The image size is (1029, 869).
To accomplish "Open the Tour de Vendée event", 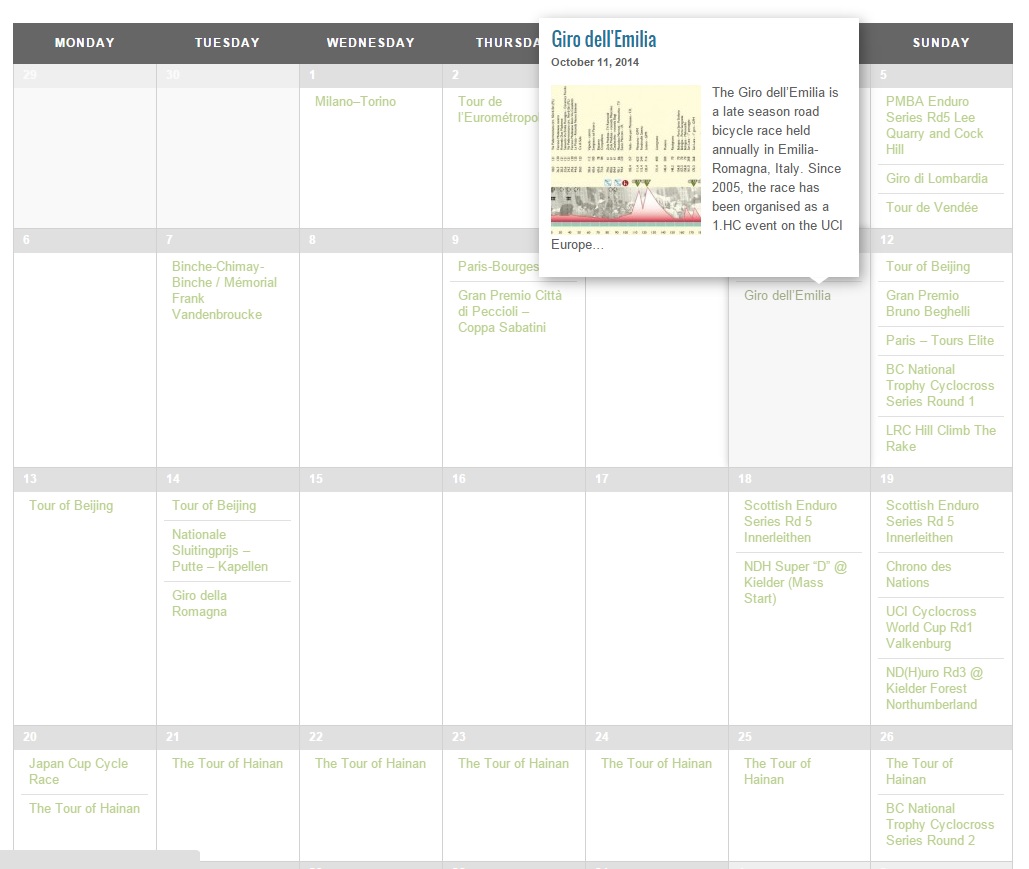I will point(931,208).
